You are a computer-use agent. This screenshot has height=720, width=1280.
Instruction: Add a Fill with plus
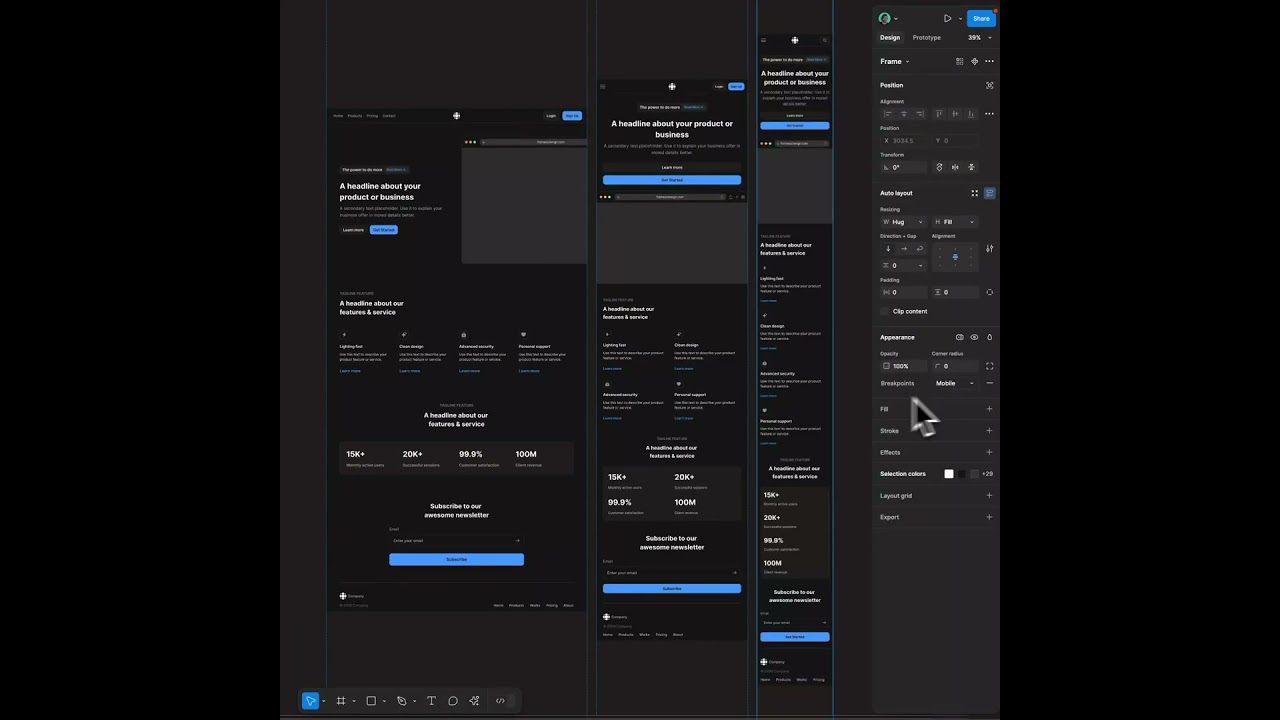(x=989, y=409)
